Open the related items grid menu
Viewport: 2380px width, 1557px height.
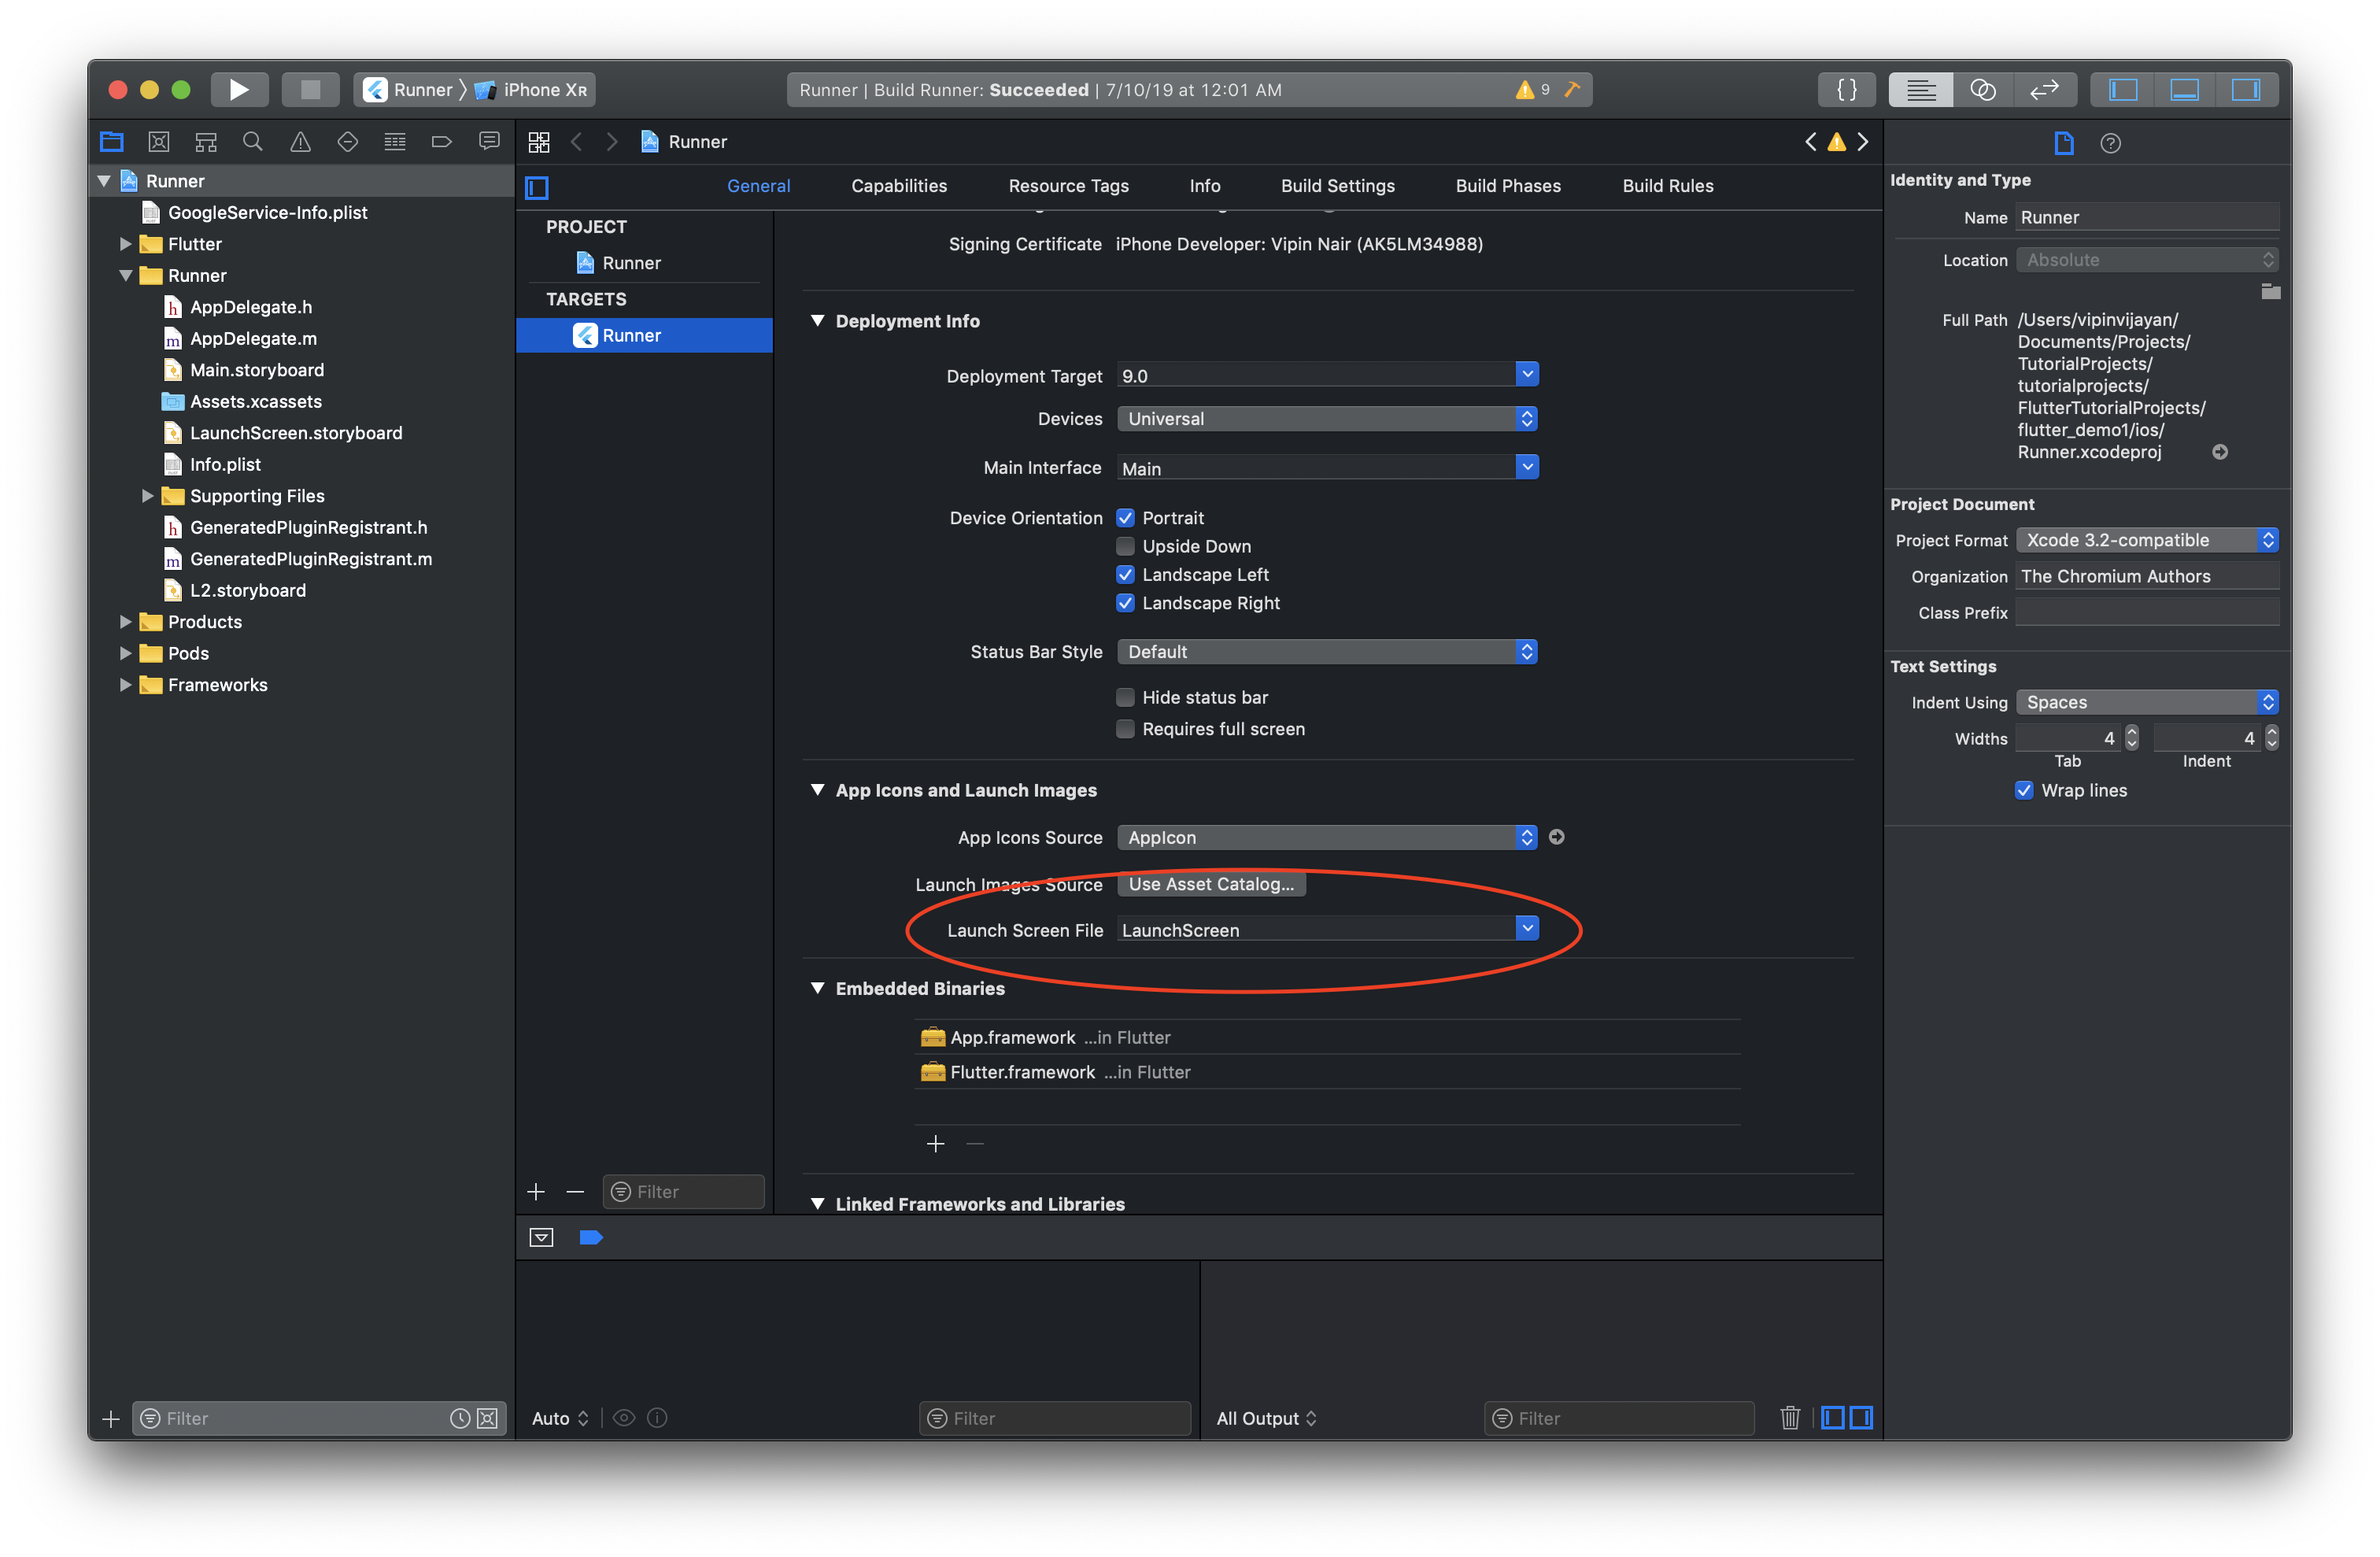click(539, 142)
